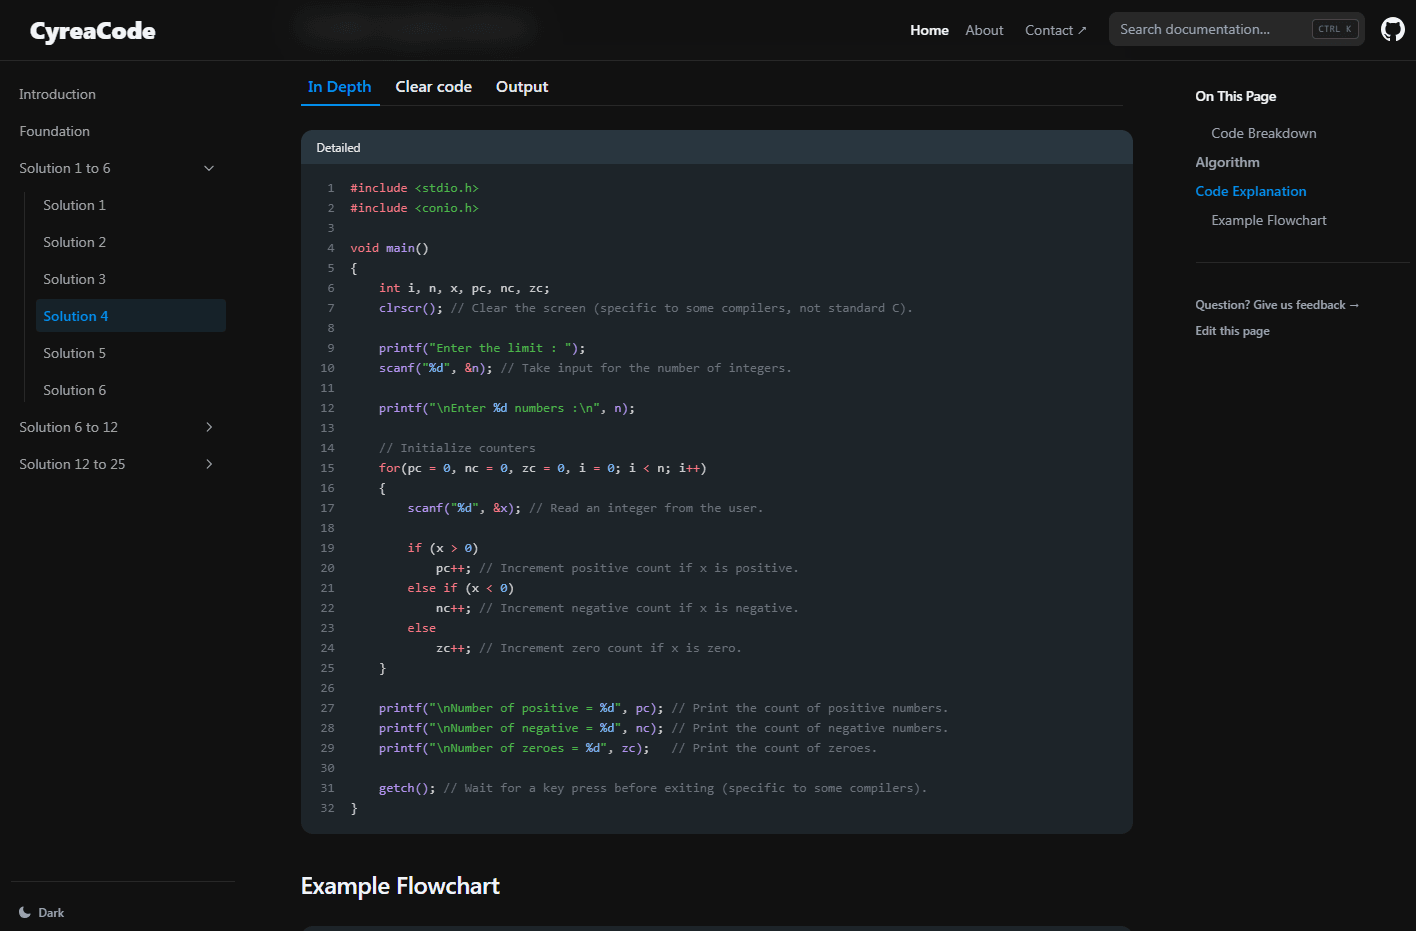Jump to Code Explanation section
Viewport: 1416px width, 931px height.
1250,191
